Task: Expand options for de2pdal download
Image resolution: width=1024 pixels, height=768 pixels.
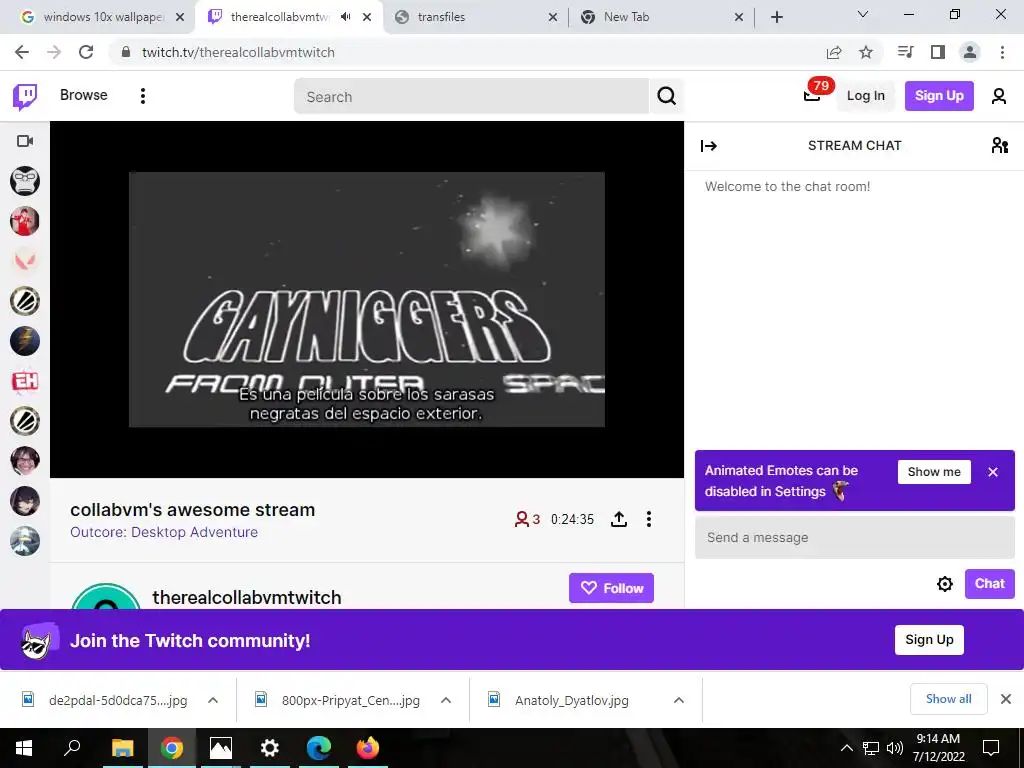Action: click(x=213, y=700)
